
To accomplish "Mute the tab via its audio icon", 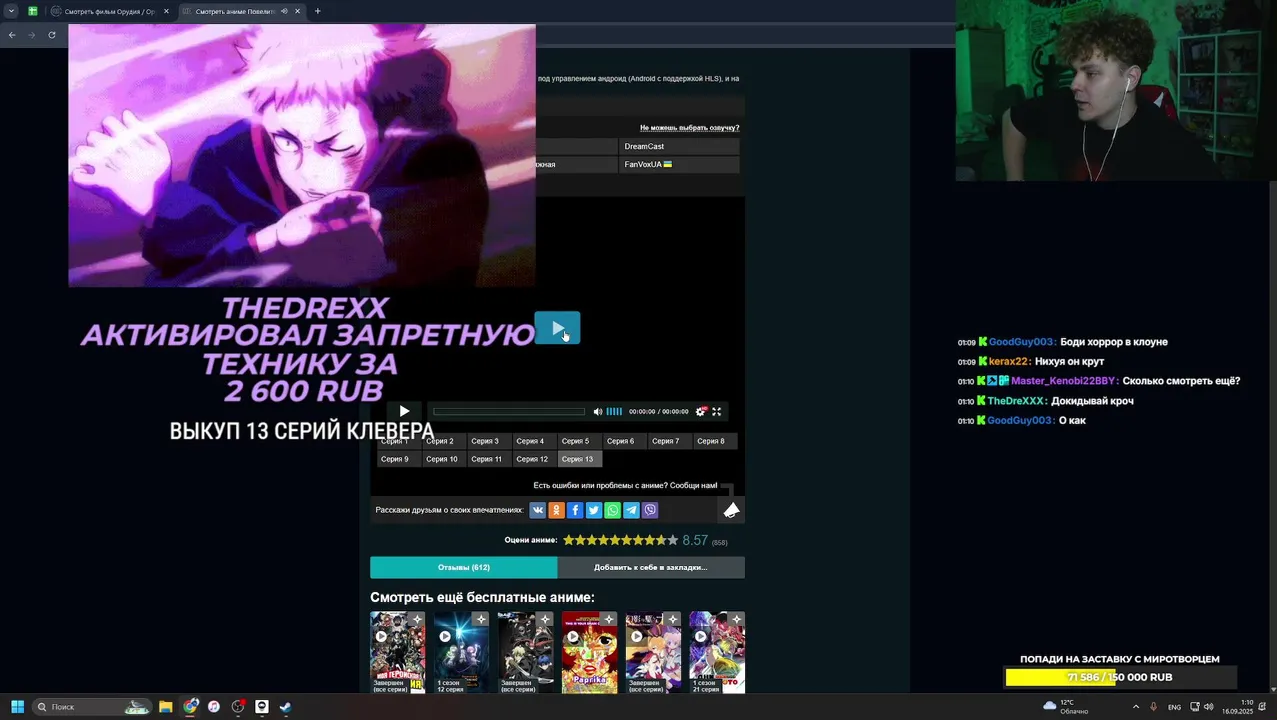I will click(283, 11).
